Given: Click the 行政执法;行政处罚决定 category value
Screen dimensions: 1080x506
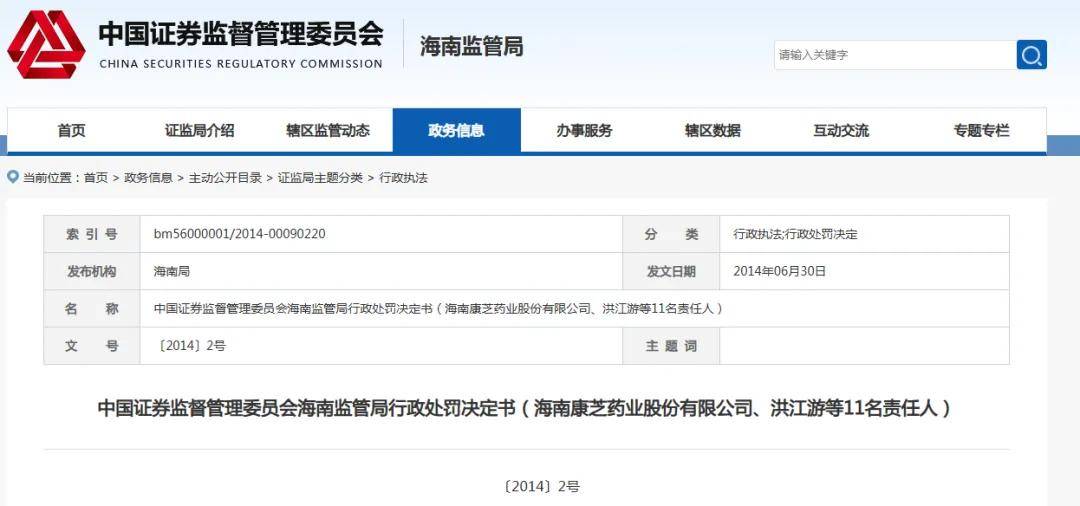Looking at the screenshot, I should click(796, 234).
